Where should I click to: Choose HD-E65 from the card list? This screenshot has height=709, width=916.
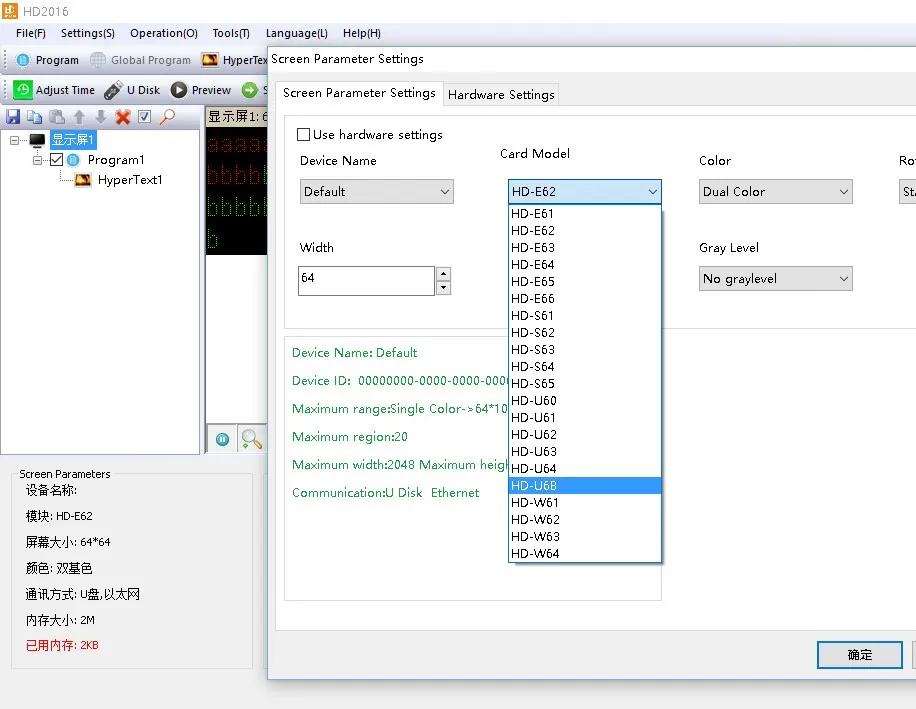pos(585,281)
